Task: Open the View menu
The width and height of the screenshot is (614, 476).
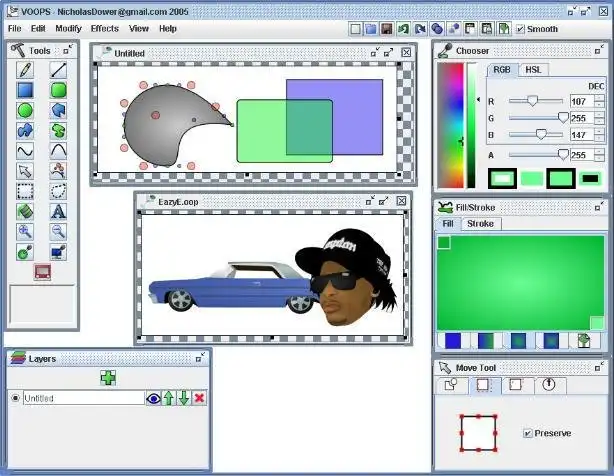Action: pos(139,29)
